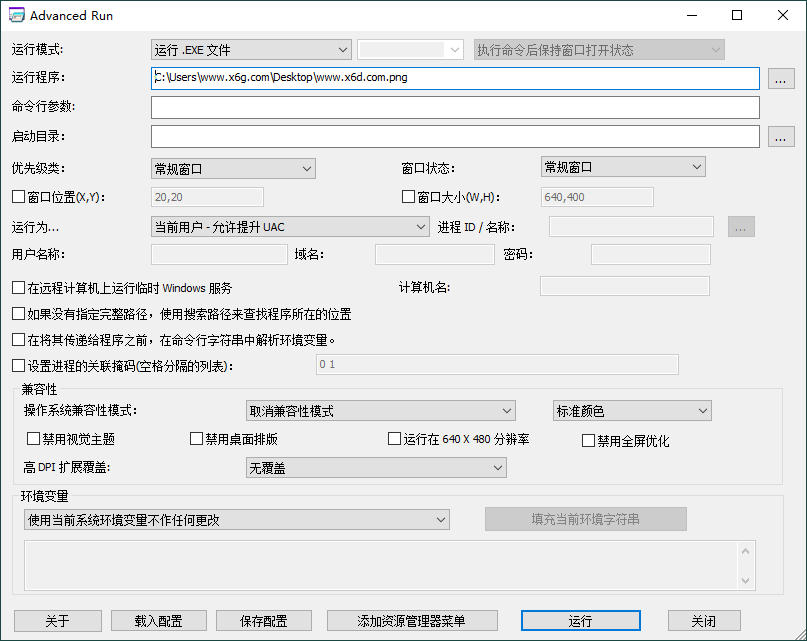Check 在远程计算机上运行临时 Windows 服务

17,287
